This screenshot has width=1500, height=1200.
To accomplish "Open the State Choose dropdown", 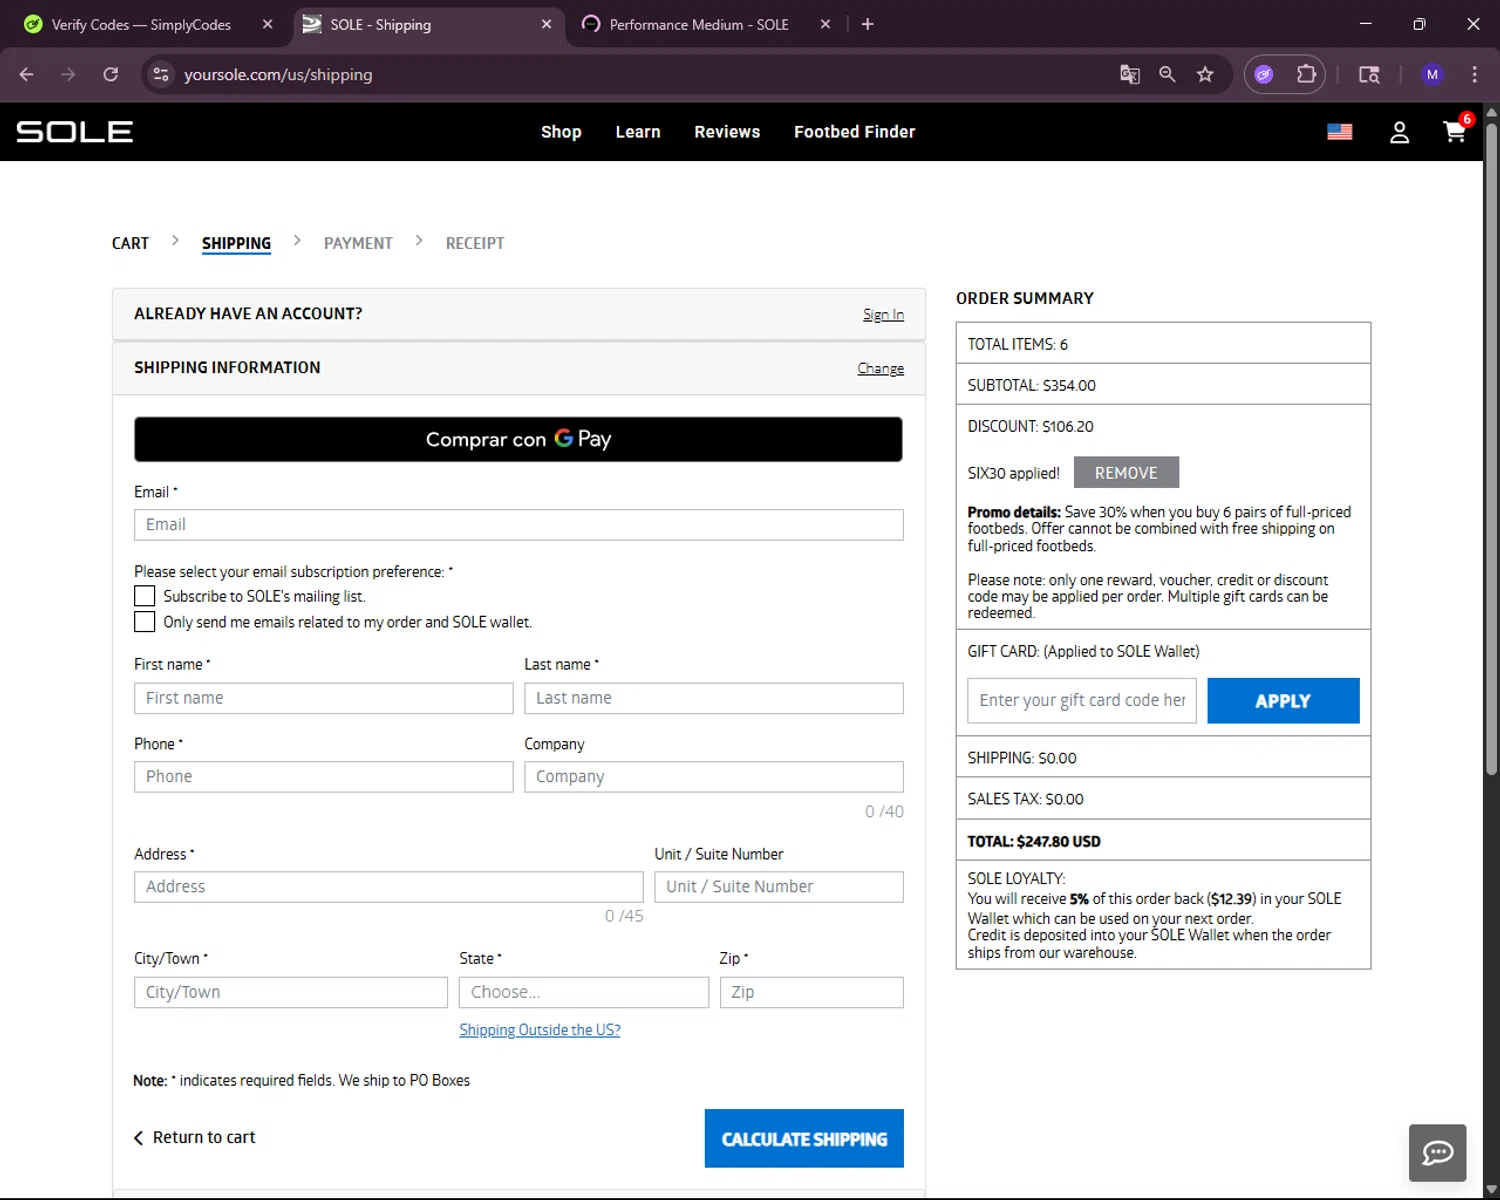I will [x=584, y=992].
